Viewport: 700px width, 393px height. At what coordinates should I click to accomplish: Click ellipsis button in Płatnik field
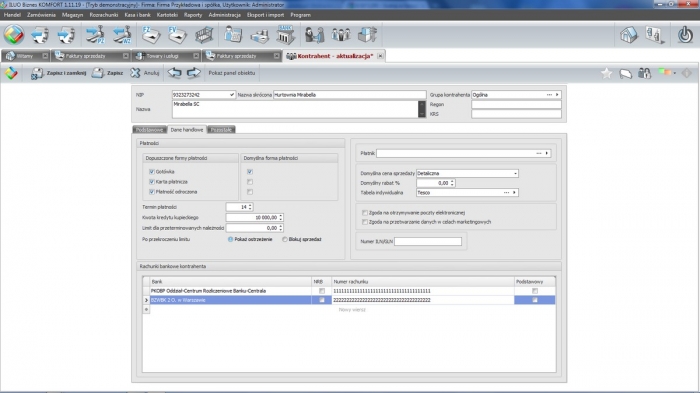pyautogui.click(x=538, y=153)
